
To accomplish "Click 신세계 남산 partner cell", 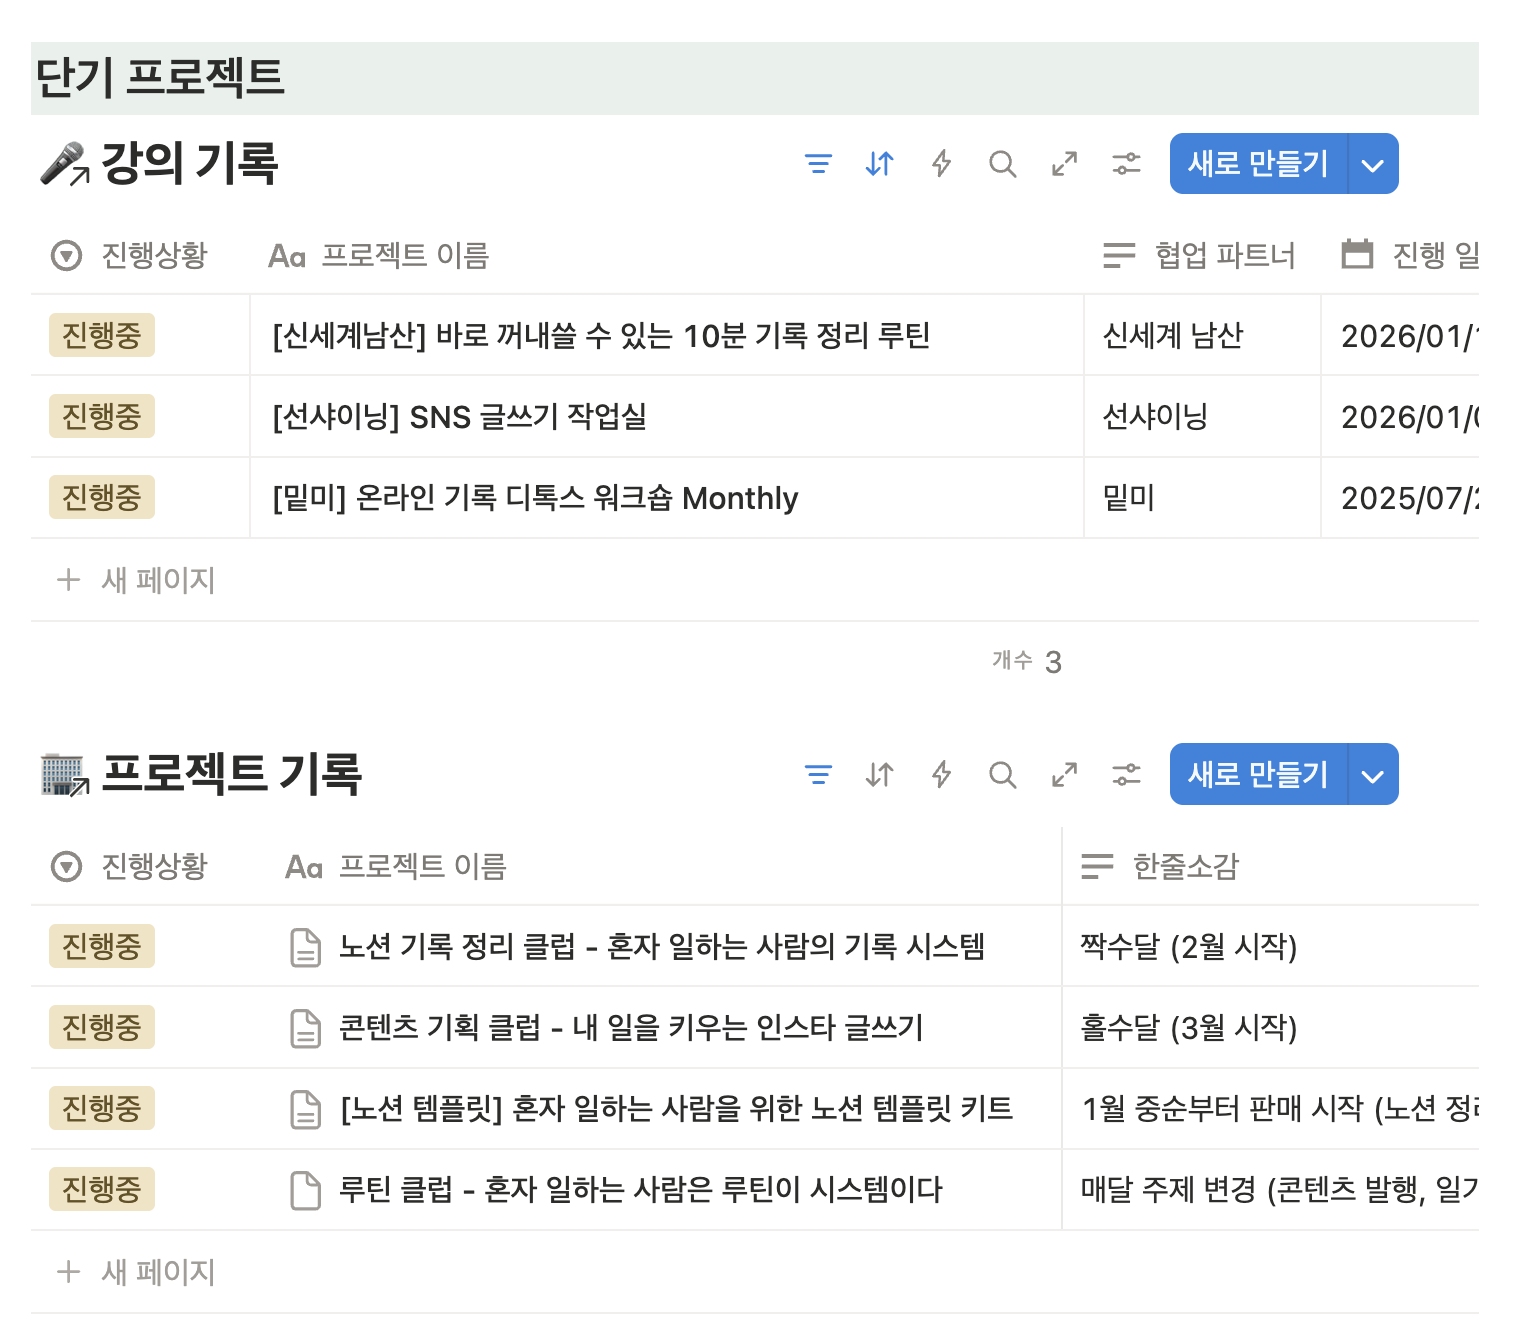I will point(1202,336).
